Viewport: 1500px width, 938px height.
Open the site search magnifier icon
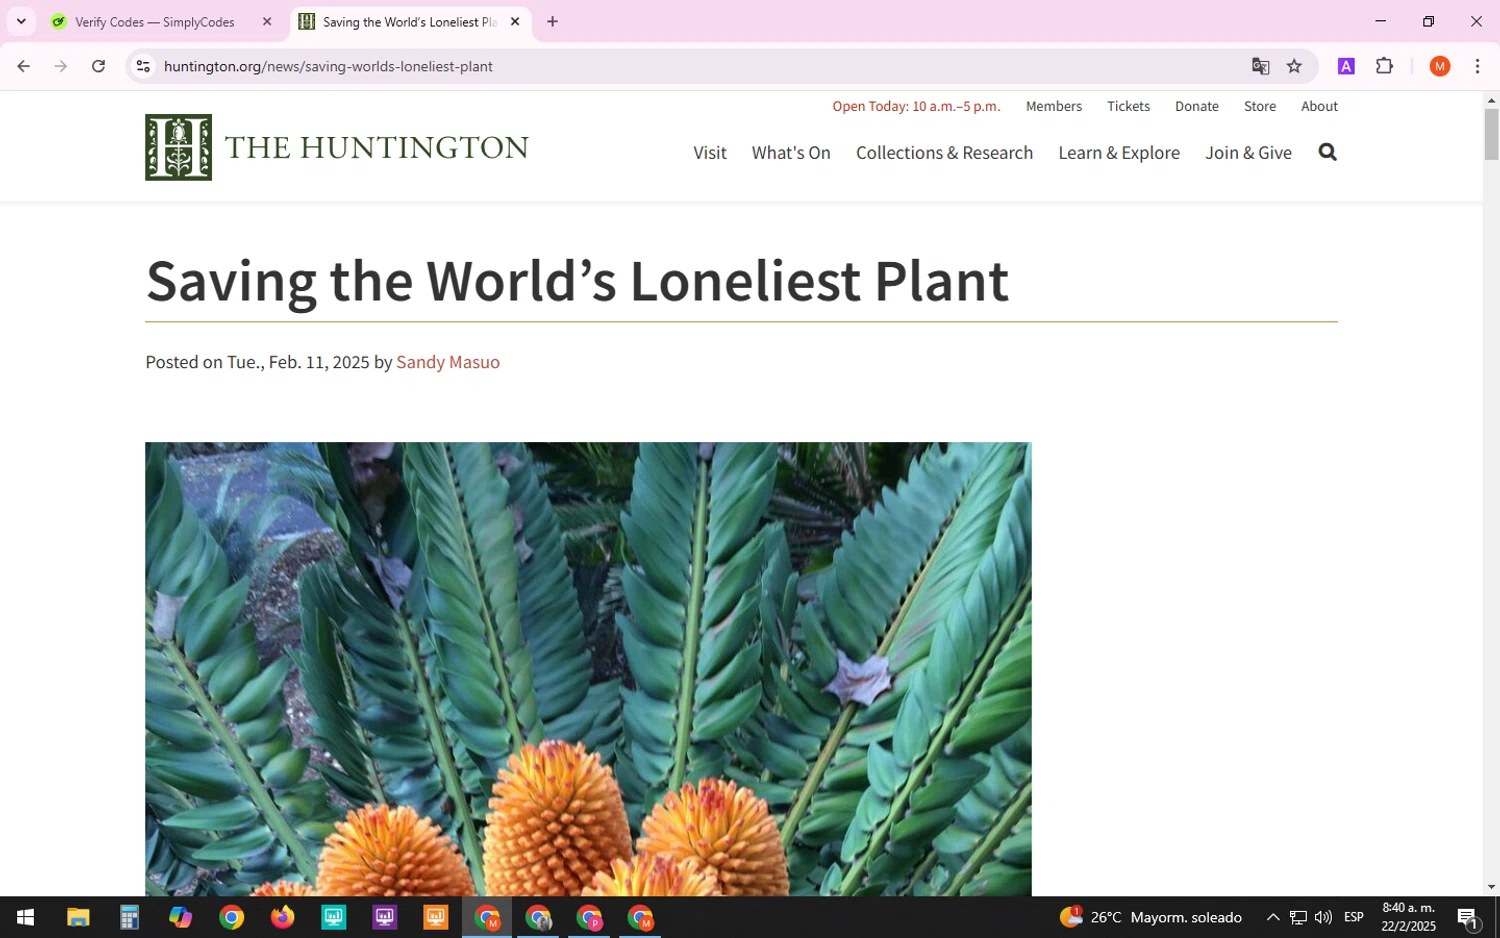(x=1327, y=152)
